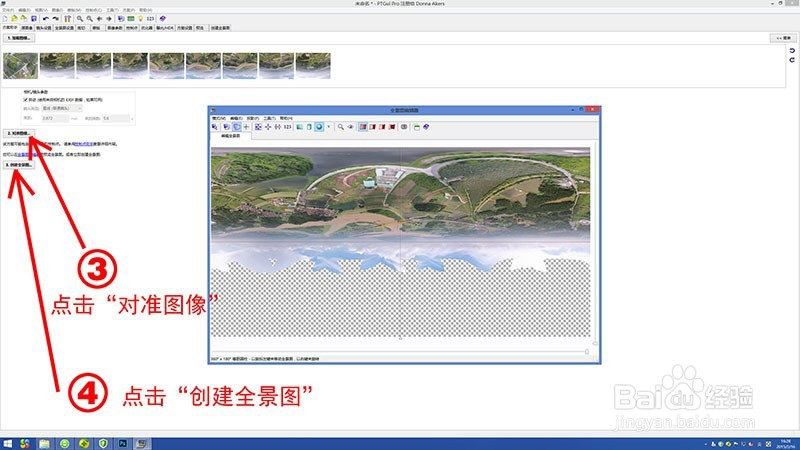Click horizontal slider handle at editor window bottom
This screenshot has width=800, height=450.
587,351
